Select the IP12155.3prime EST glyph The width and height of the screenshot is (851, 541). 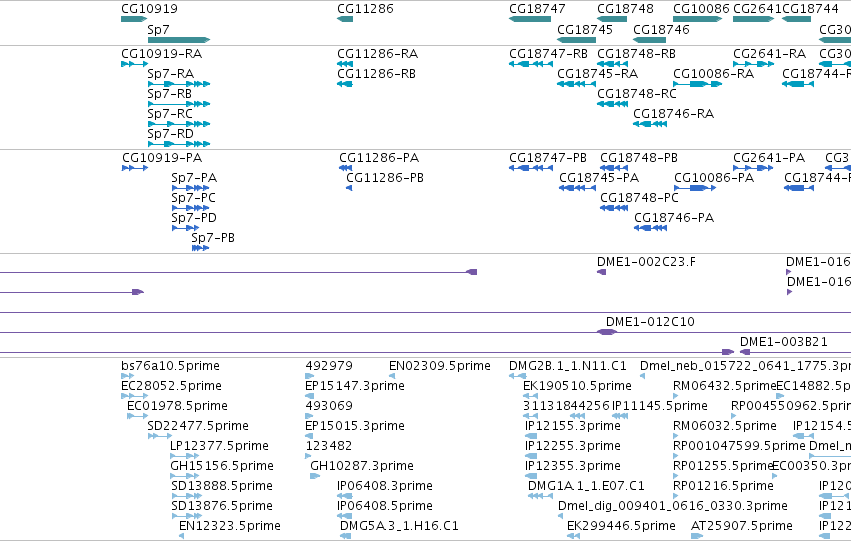[531, 436]
